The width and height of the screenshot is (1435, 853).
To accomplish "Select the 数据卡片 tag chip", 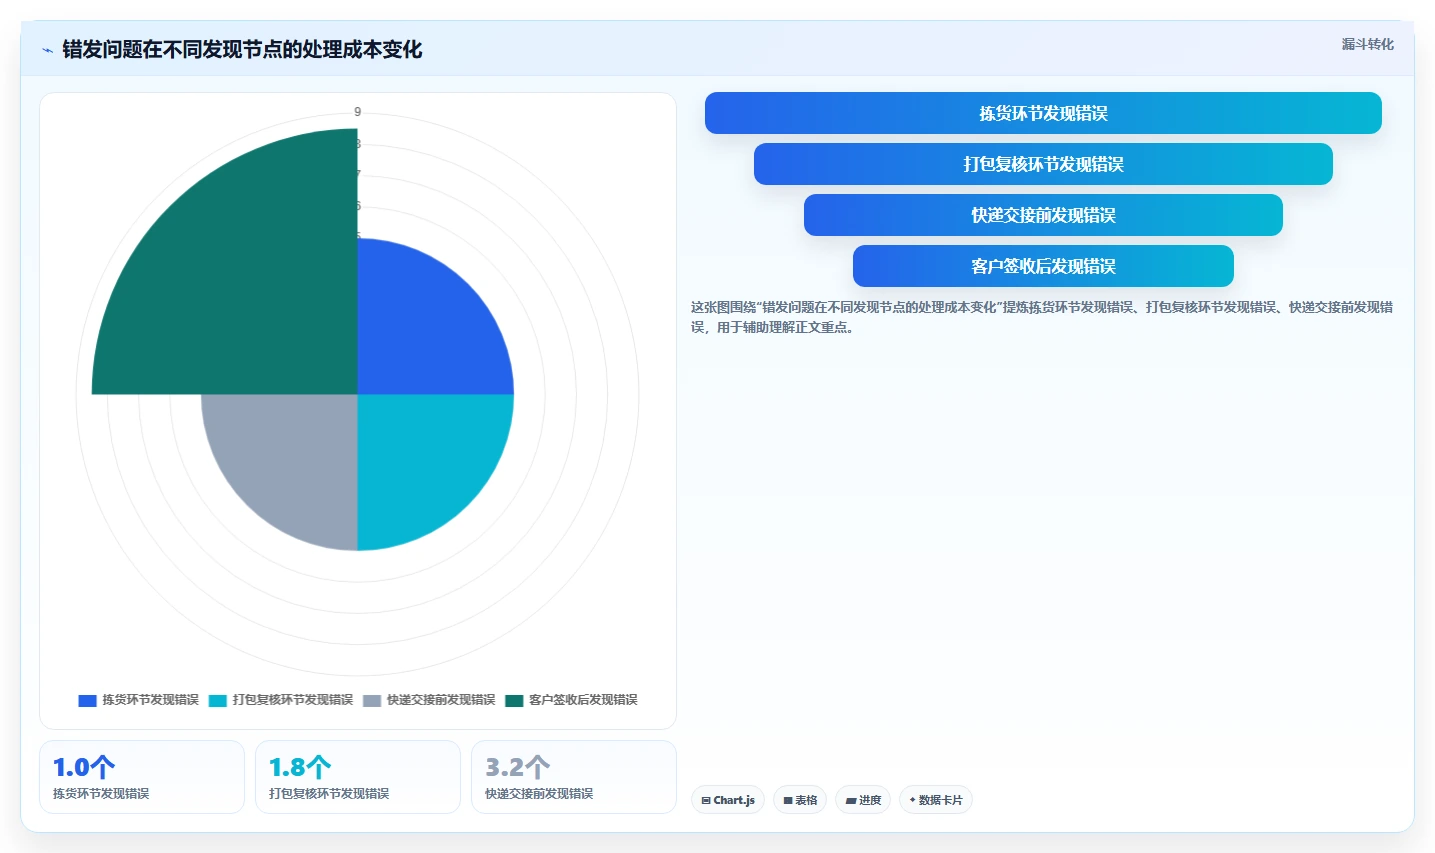I will point(936,800).
